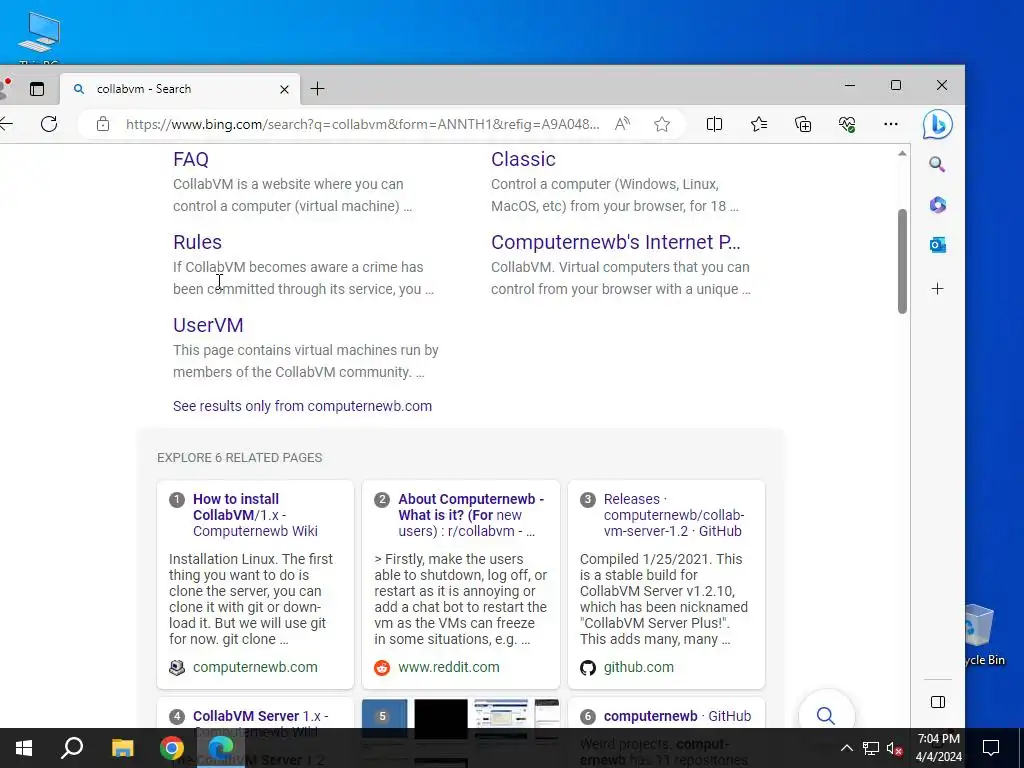Open the computernewb · GitHub card

tap(677, 716)
